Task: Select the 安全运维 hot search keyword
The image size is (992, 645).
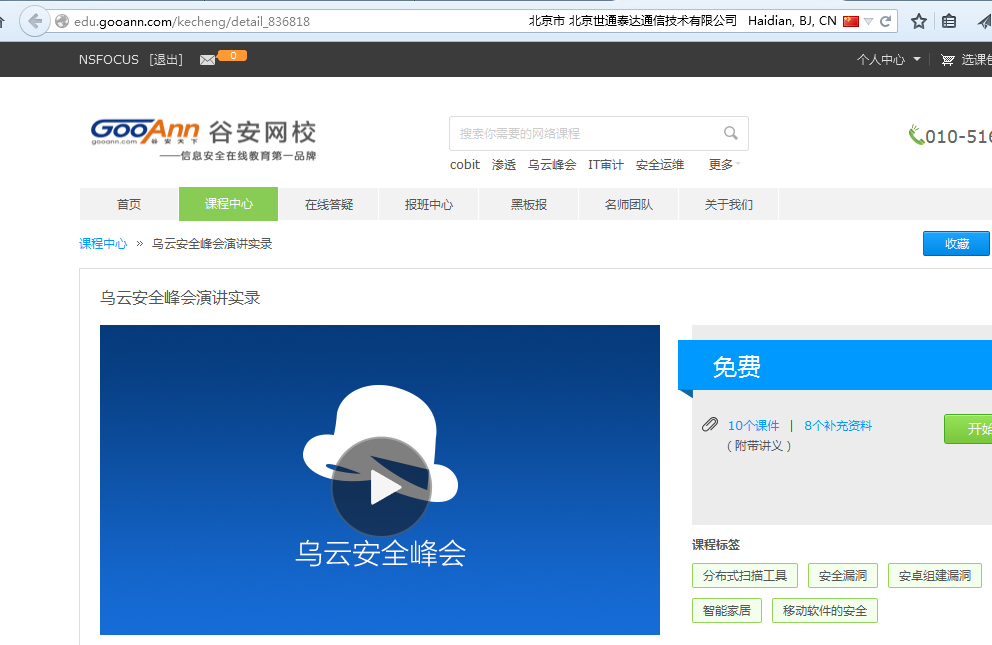Action: [660, 165]
